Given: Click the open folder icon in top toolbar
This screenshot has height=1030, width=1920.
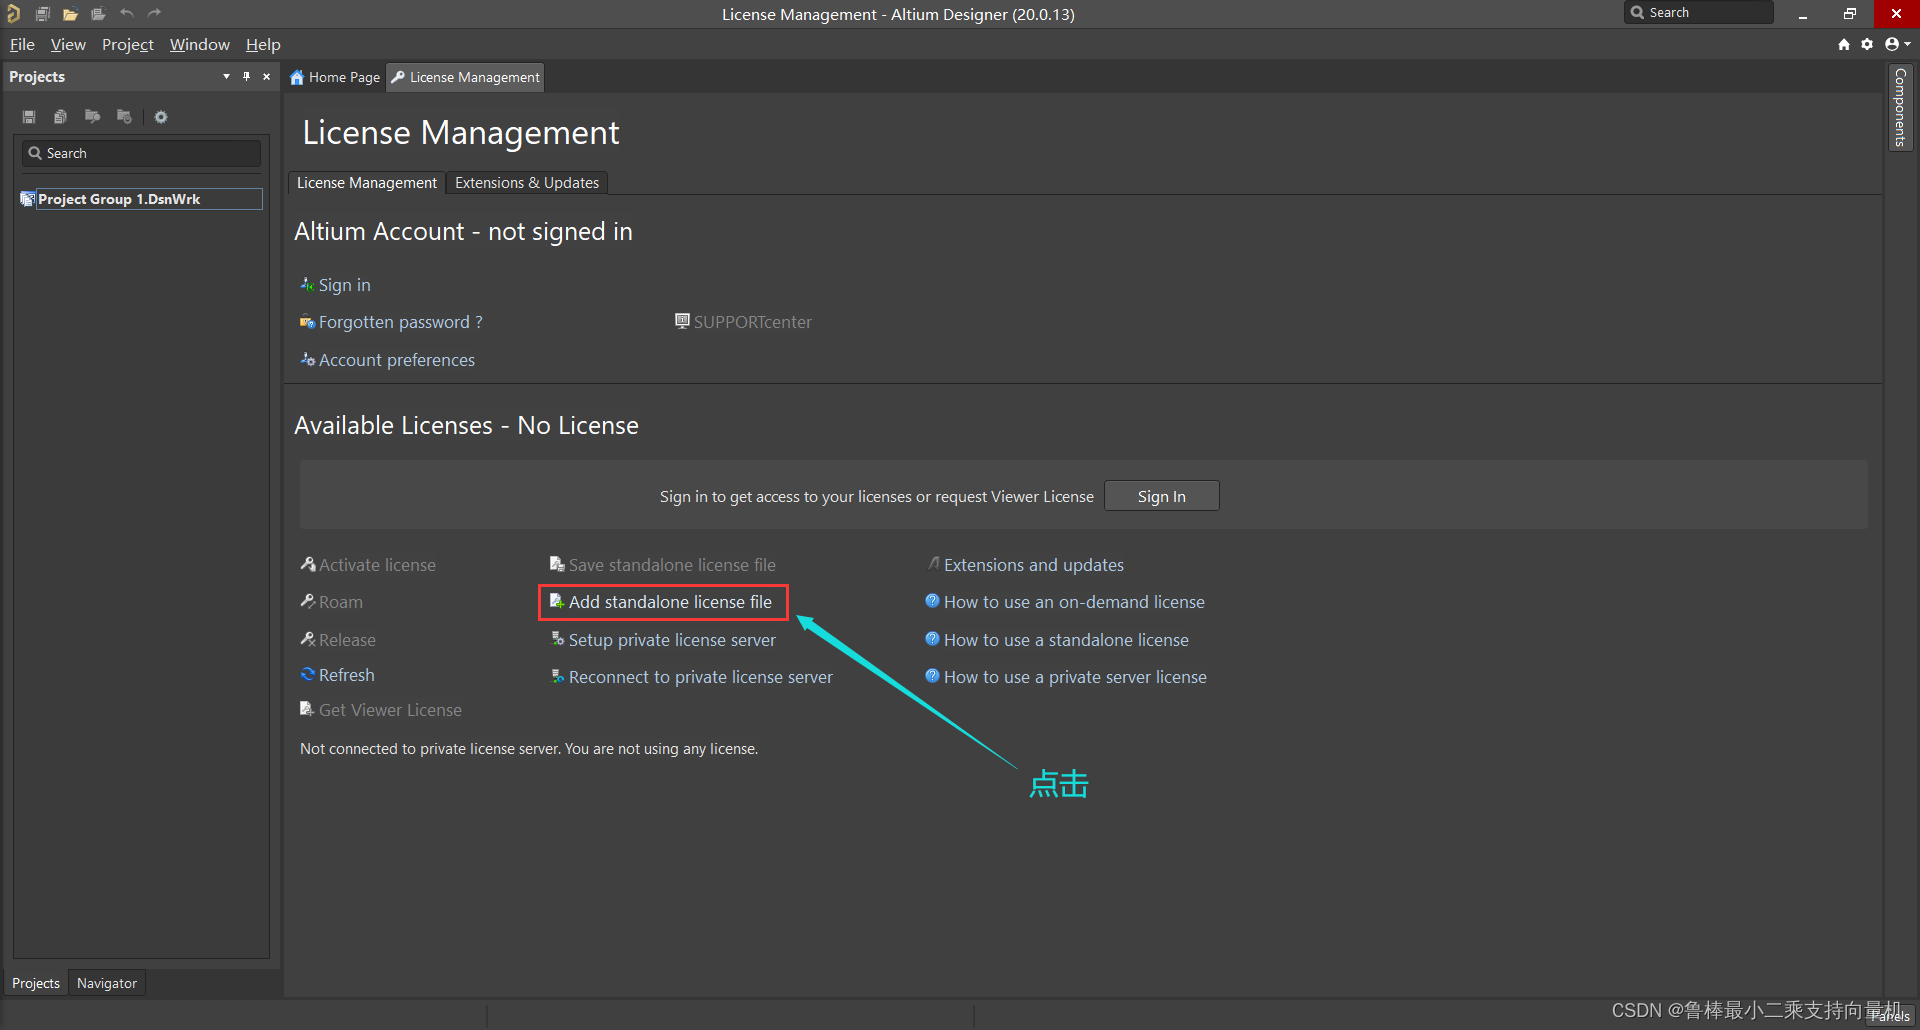Looking at the screenshot, I should [x=70, y=14].
